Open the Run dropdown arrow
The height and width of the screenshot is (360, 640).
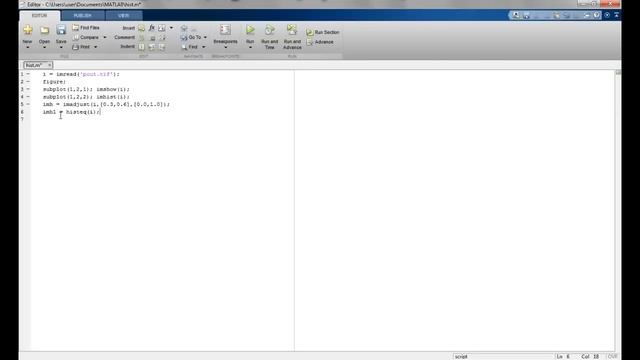coord(250,48)
